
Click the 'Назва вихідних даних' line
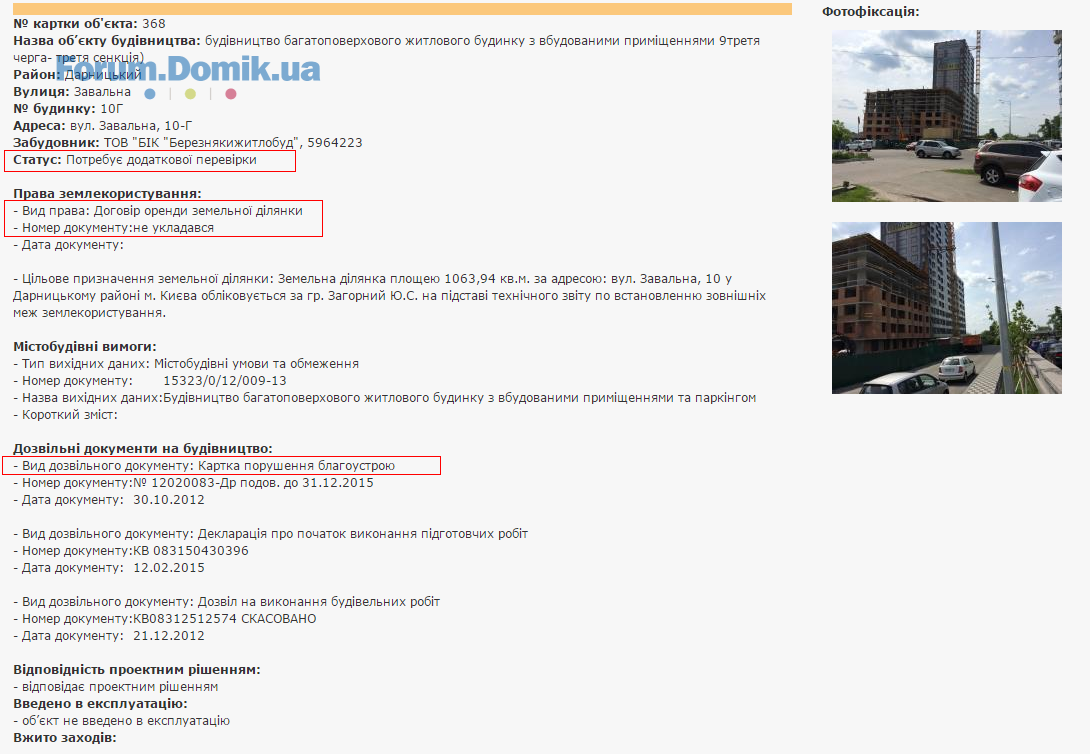pyautogui.click(x=384, y=398)
